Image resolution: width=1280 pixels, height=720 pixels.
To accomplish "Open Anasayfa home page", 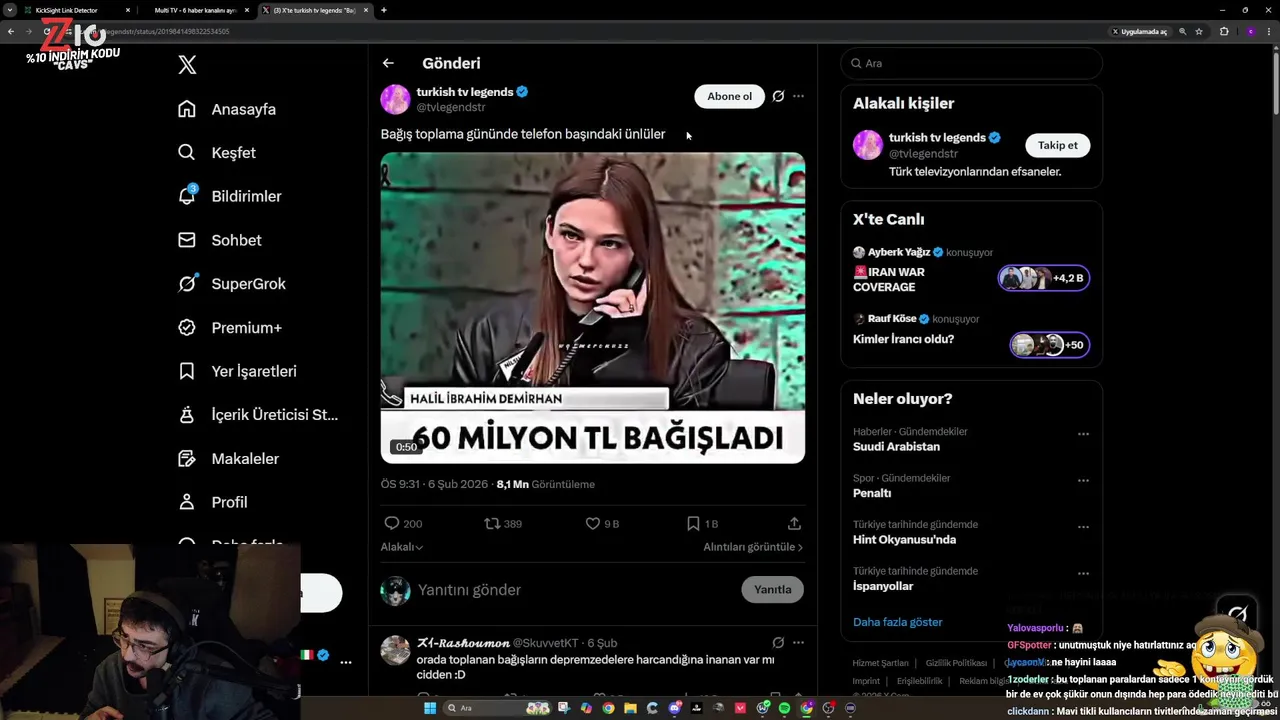I will (x=227, y=109).
